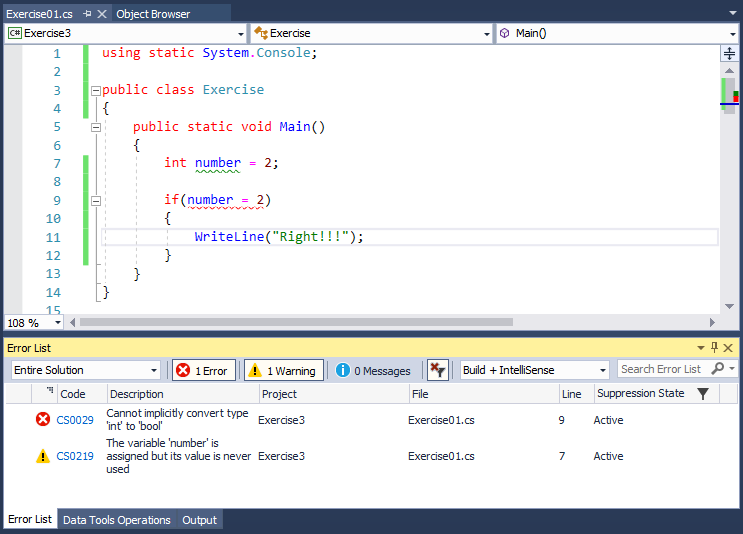Click the C# project icon by Exercise3

[15, 33]
